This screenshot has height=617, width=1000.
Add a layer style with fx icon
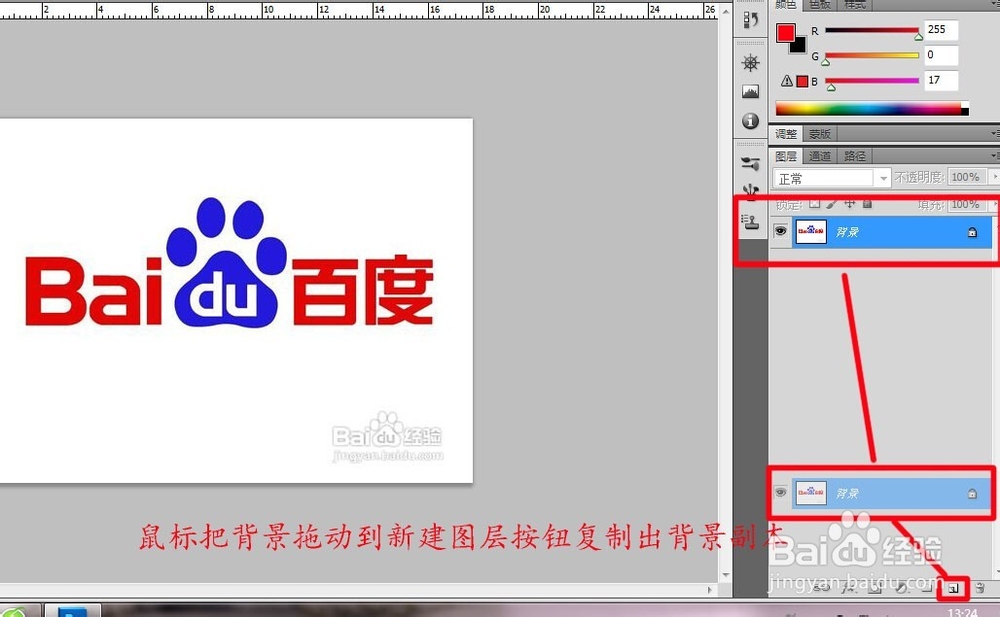pyautogui.click(x=849, y=588)
